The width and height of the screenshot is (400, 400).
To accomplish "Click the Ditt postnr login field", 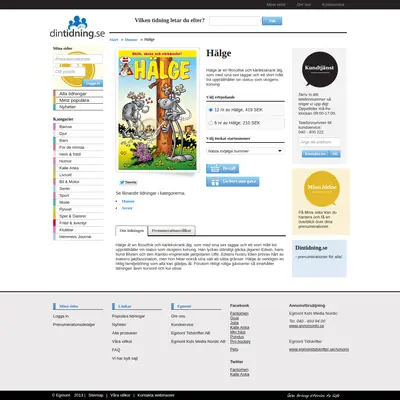I will point(69,72).
